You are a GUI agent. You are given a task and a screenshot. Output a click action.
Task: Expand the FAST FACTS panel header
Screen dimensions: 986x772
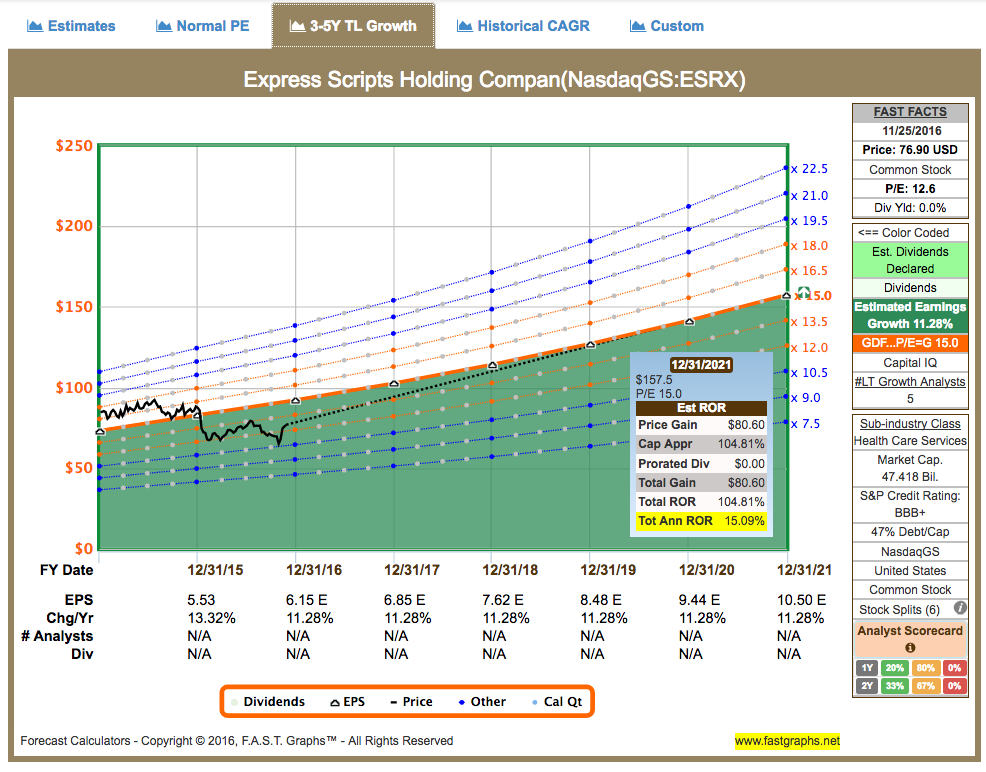coord(910,111)
